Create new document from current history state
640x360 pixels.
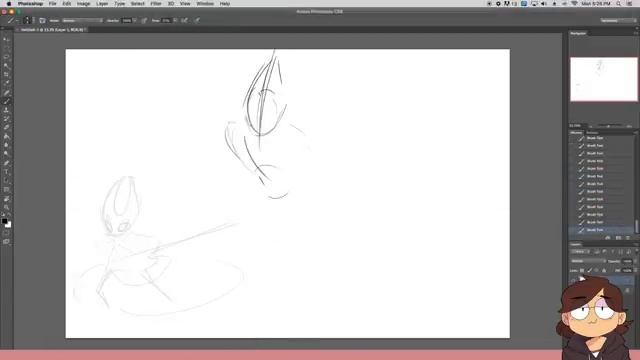(x=608, y=238)
